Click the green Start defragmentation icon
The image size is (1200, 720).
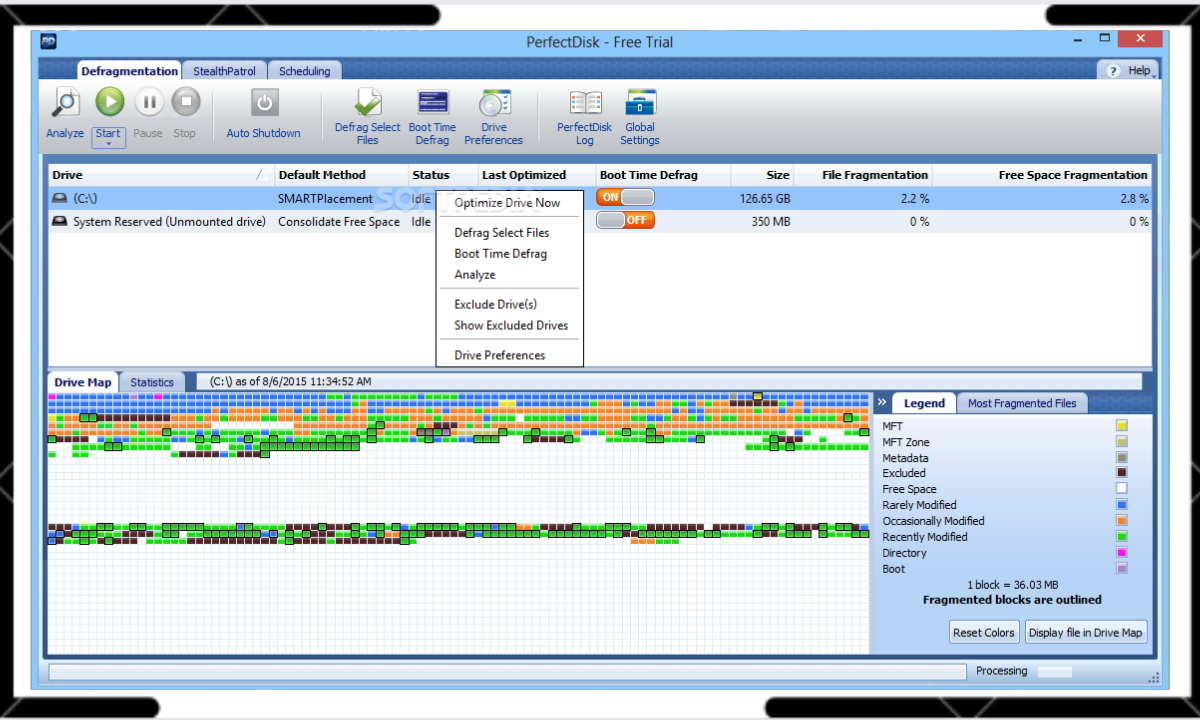[108, 101]
